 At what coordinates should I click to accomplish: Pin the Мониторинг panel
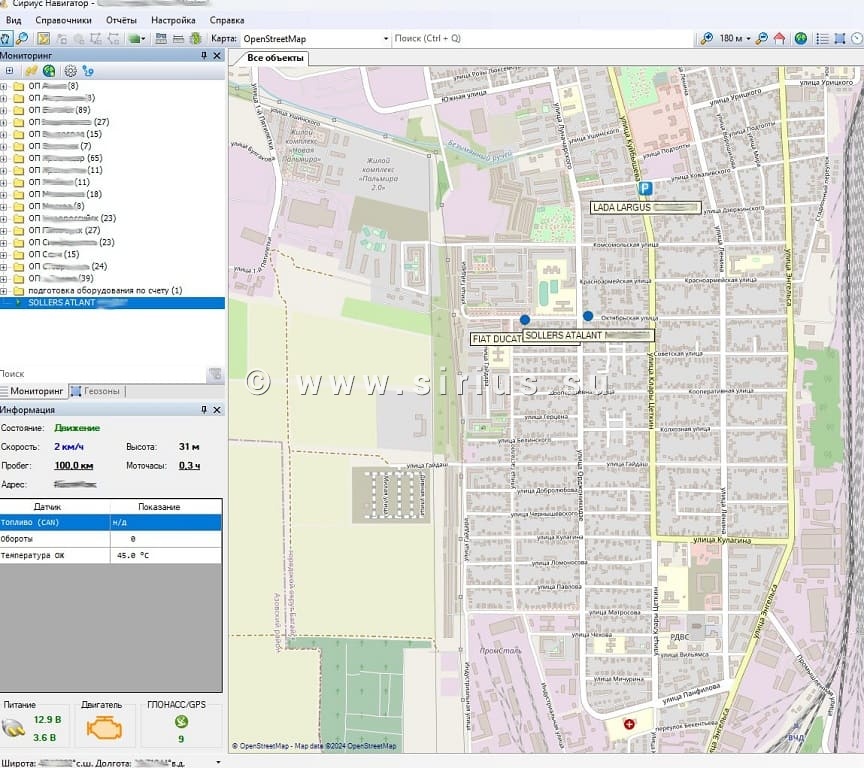point(205,55)
